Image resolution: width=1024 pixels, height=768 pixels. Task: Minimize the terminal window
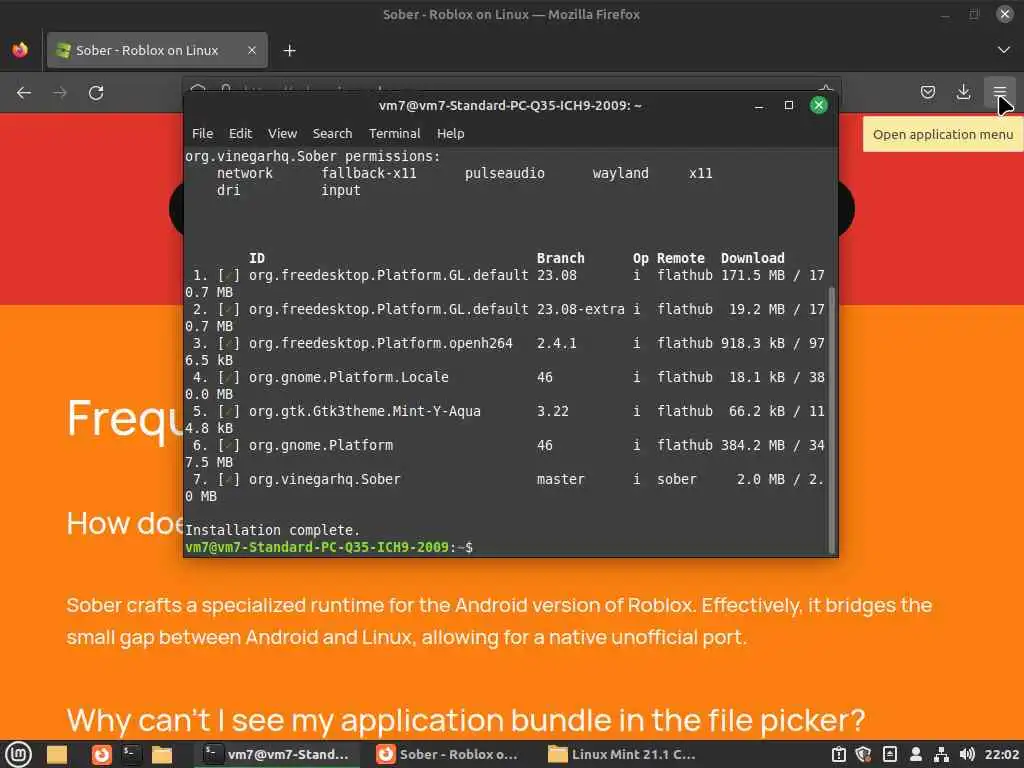click(759, 105)
